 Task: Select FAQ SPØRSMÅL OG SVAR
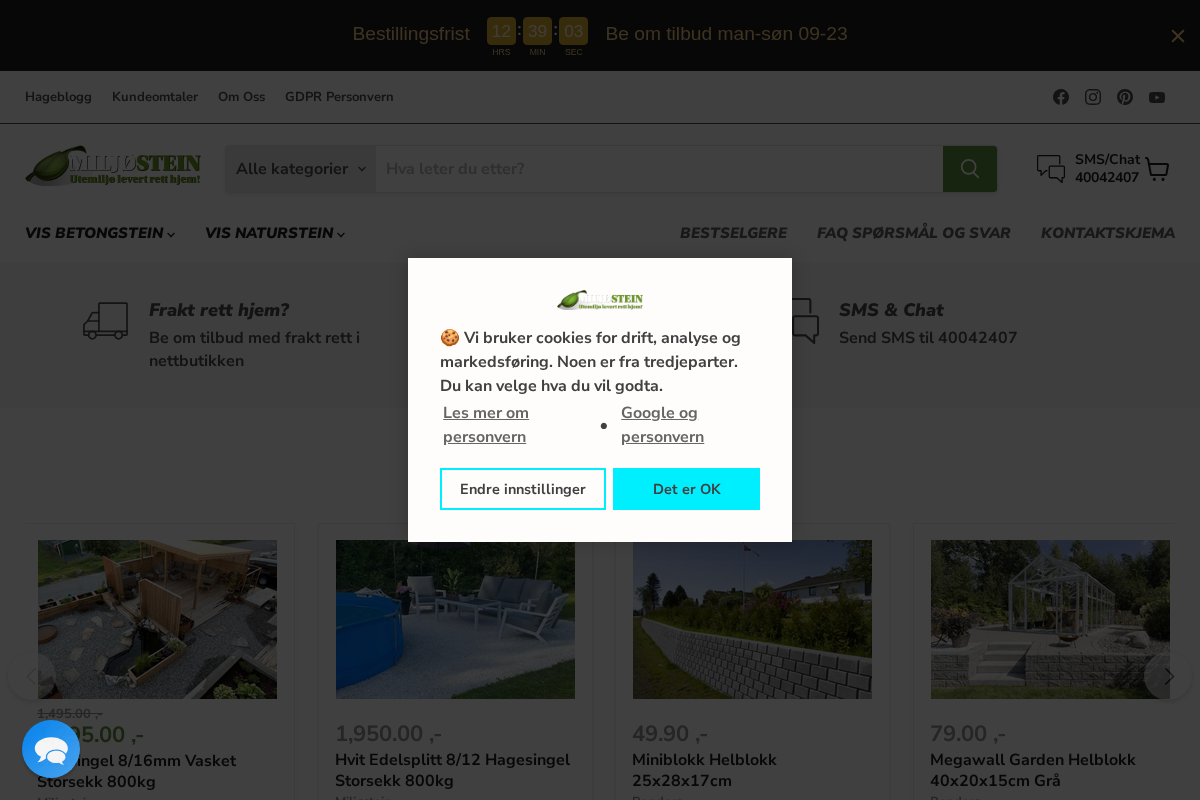(x=913, y=233)
